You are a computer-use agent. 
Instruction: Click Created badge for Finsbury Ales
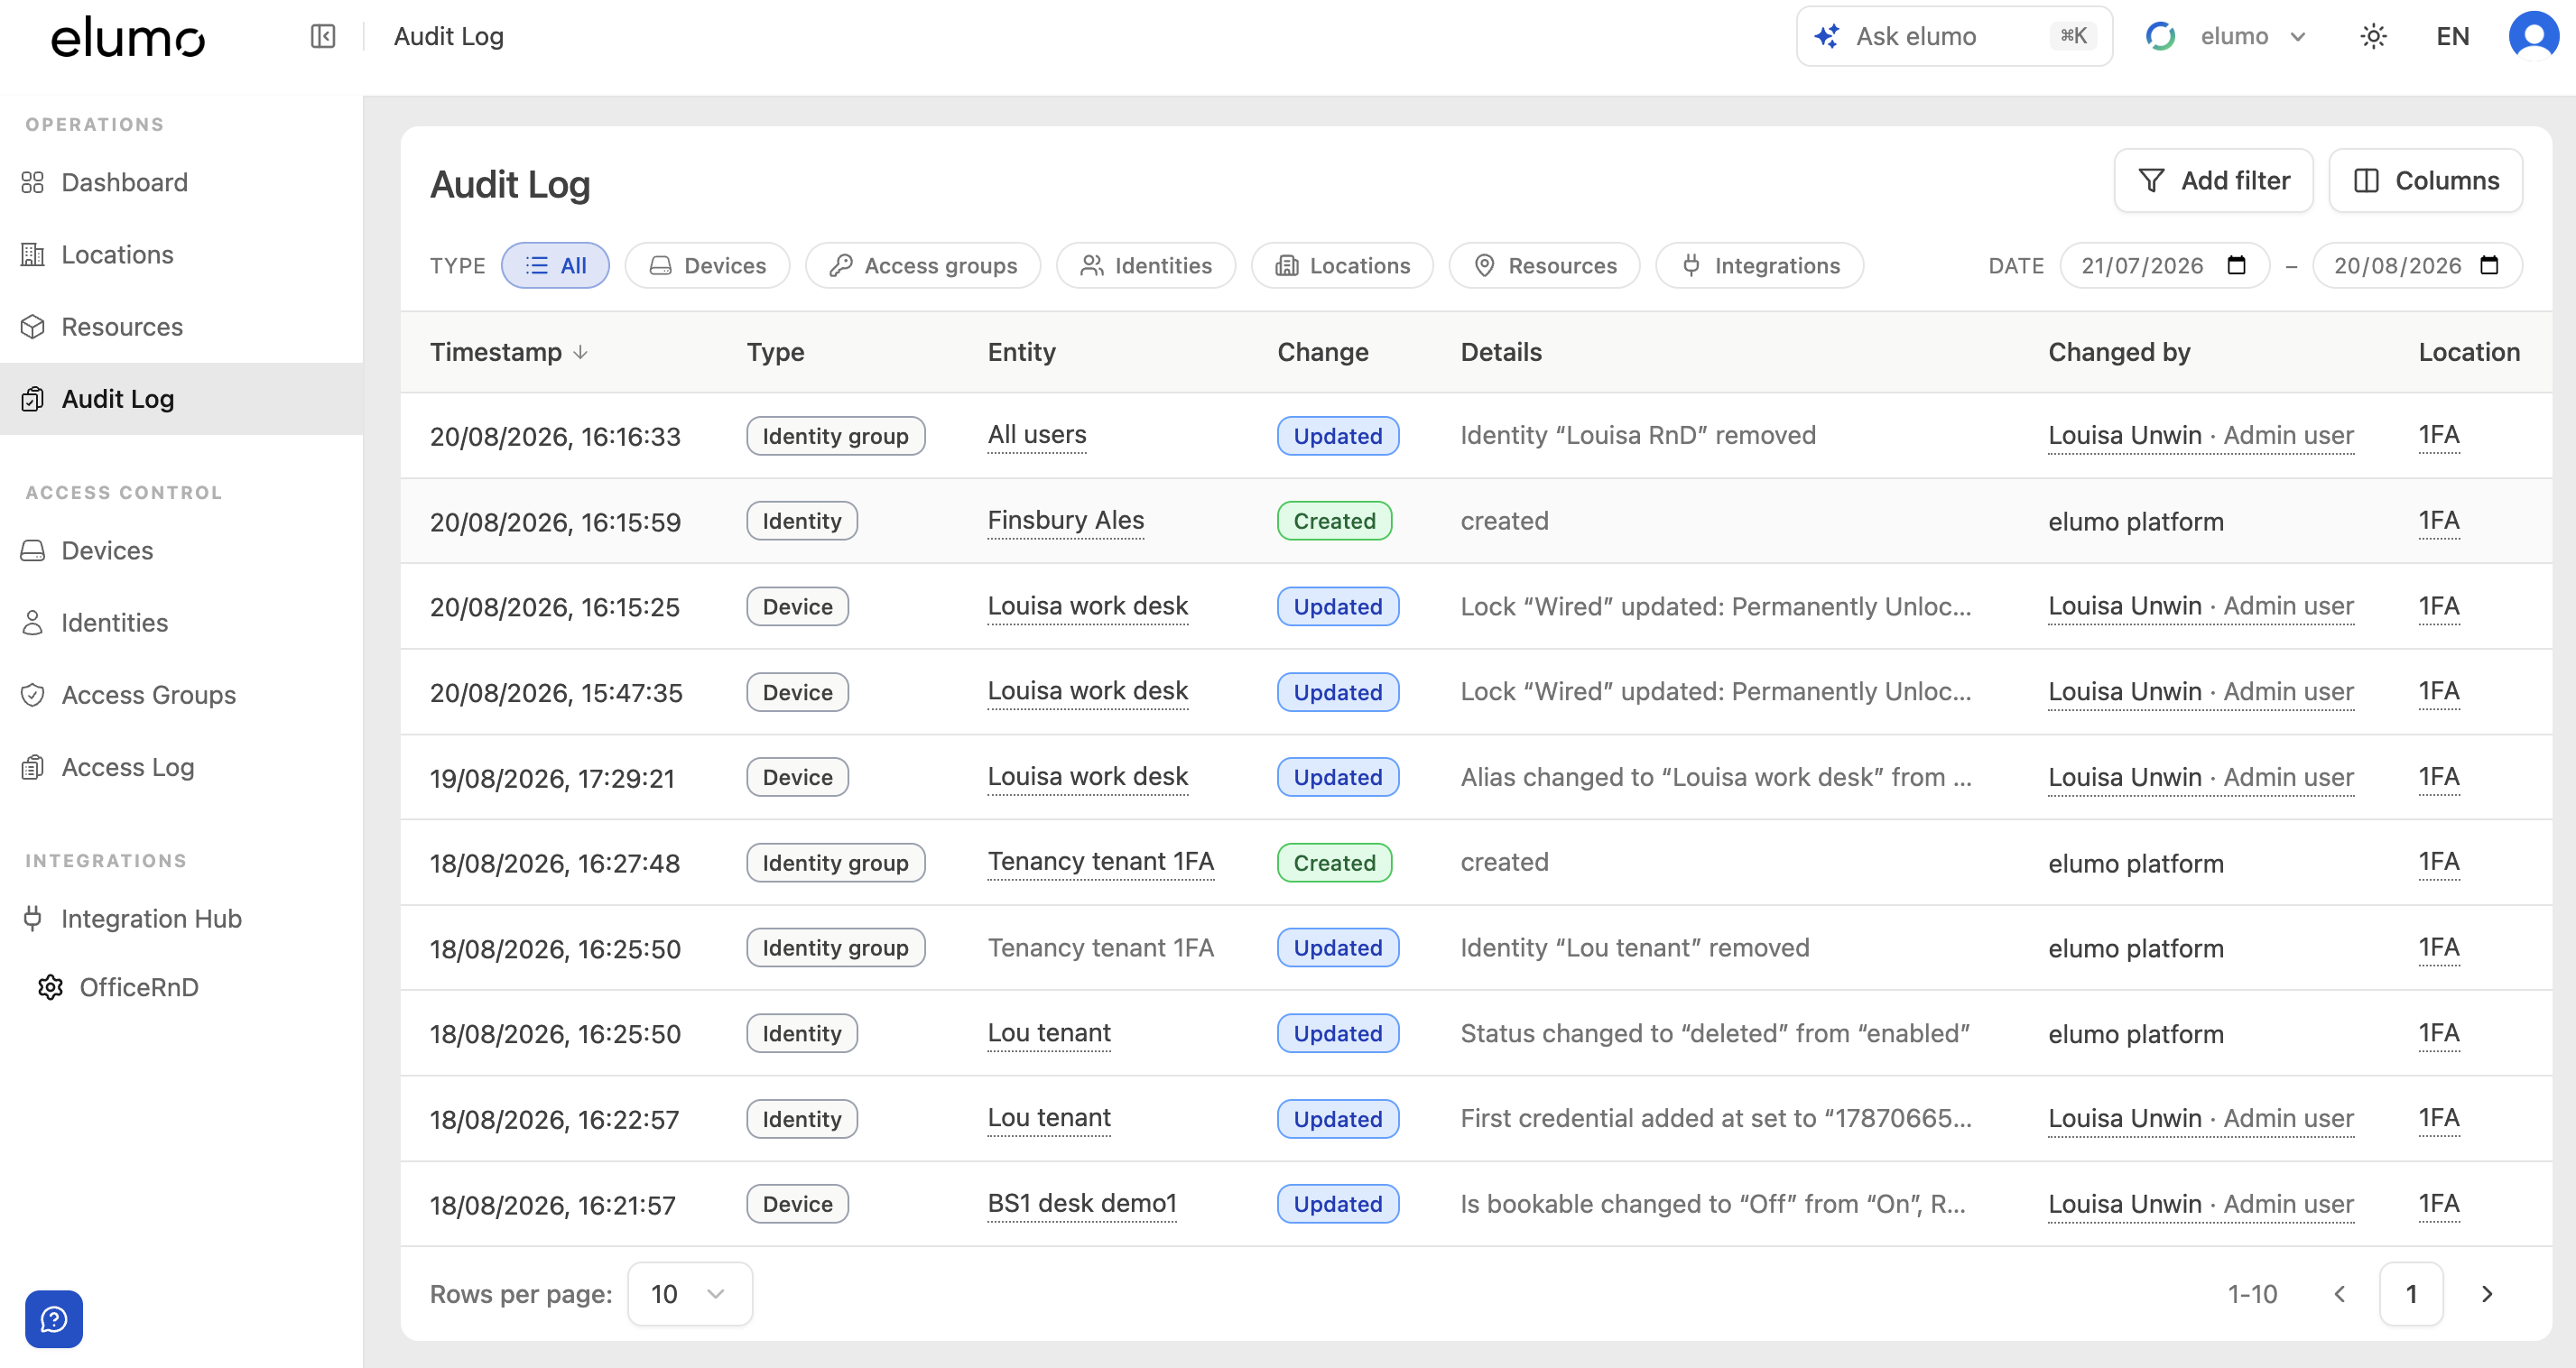click(1334, 521)
